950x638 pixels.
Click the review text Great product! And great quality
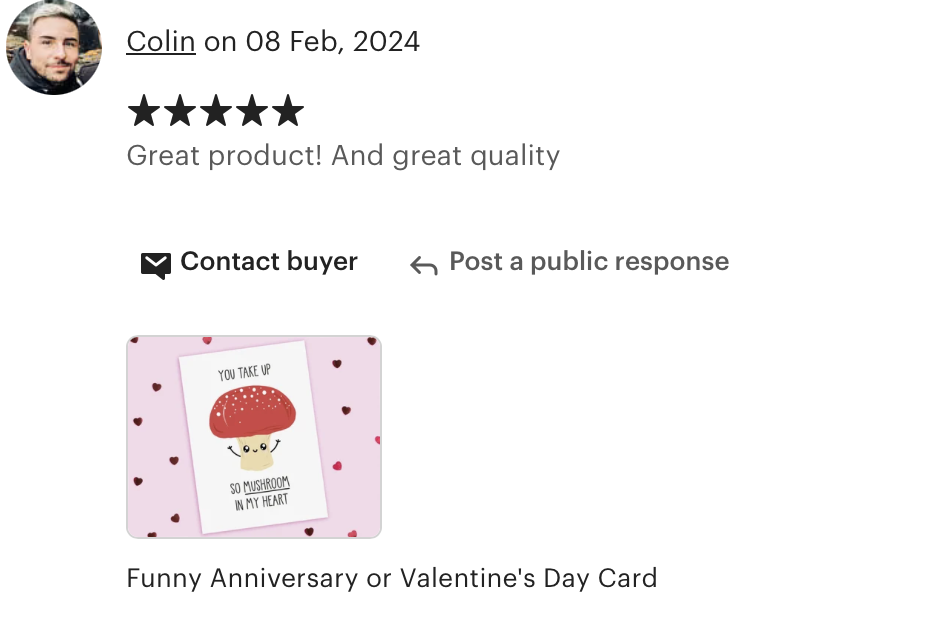click(343, 156)
